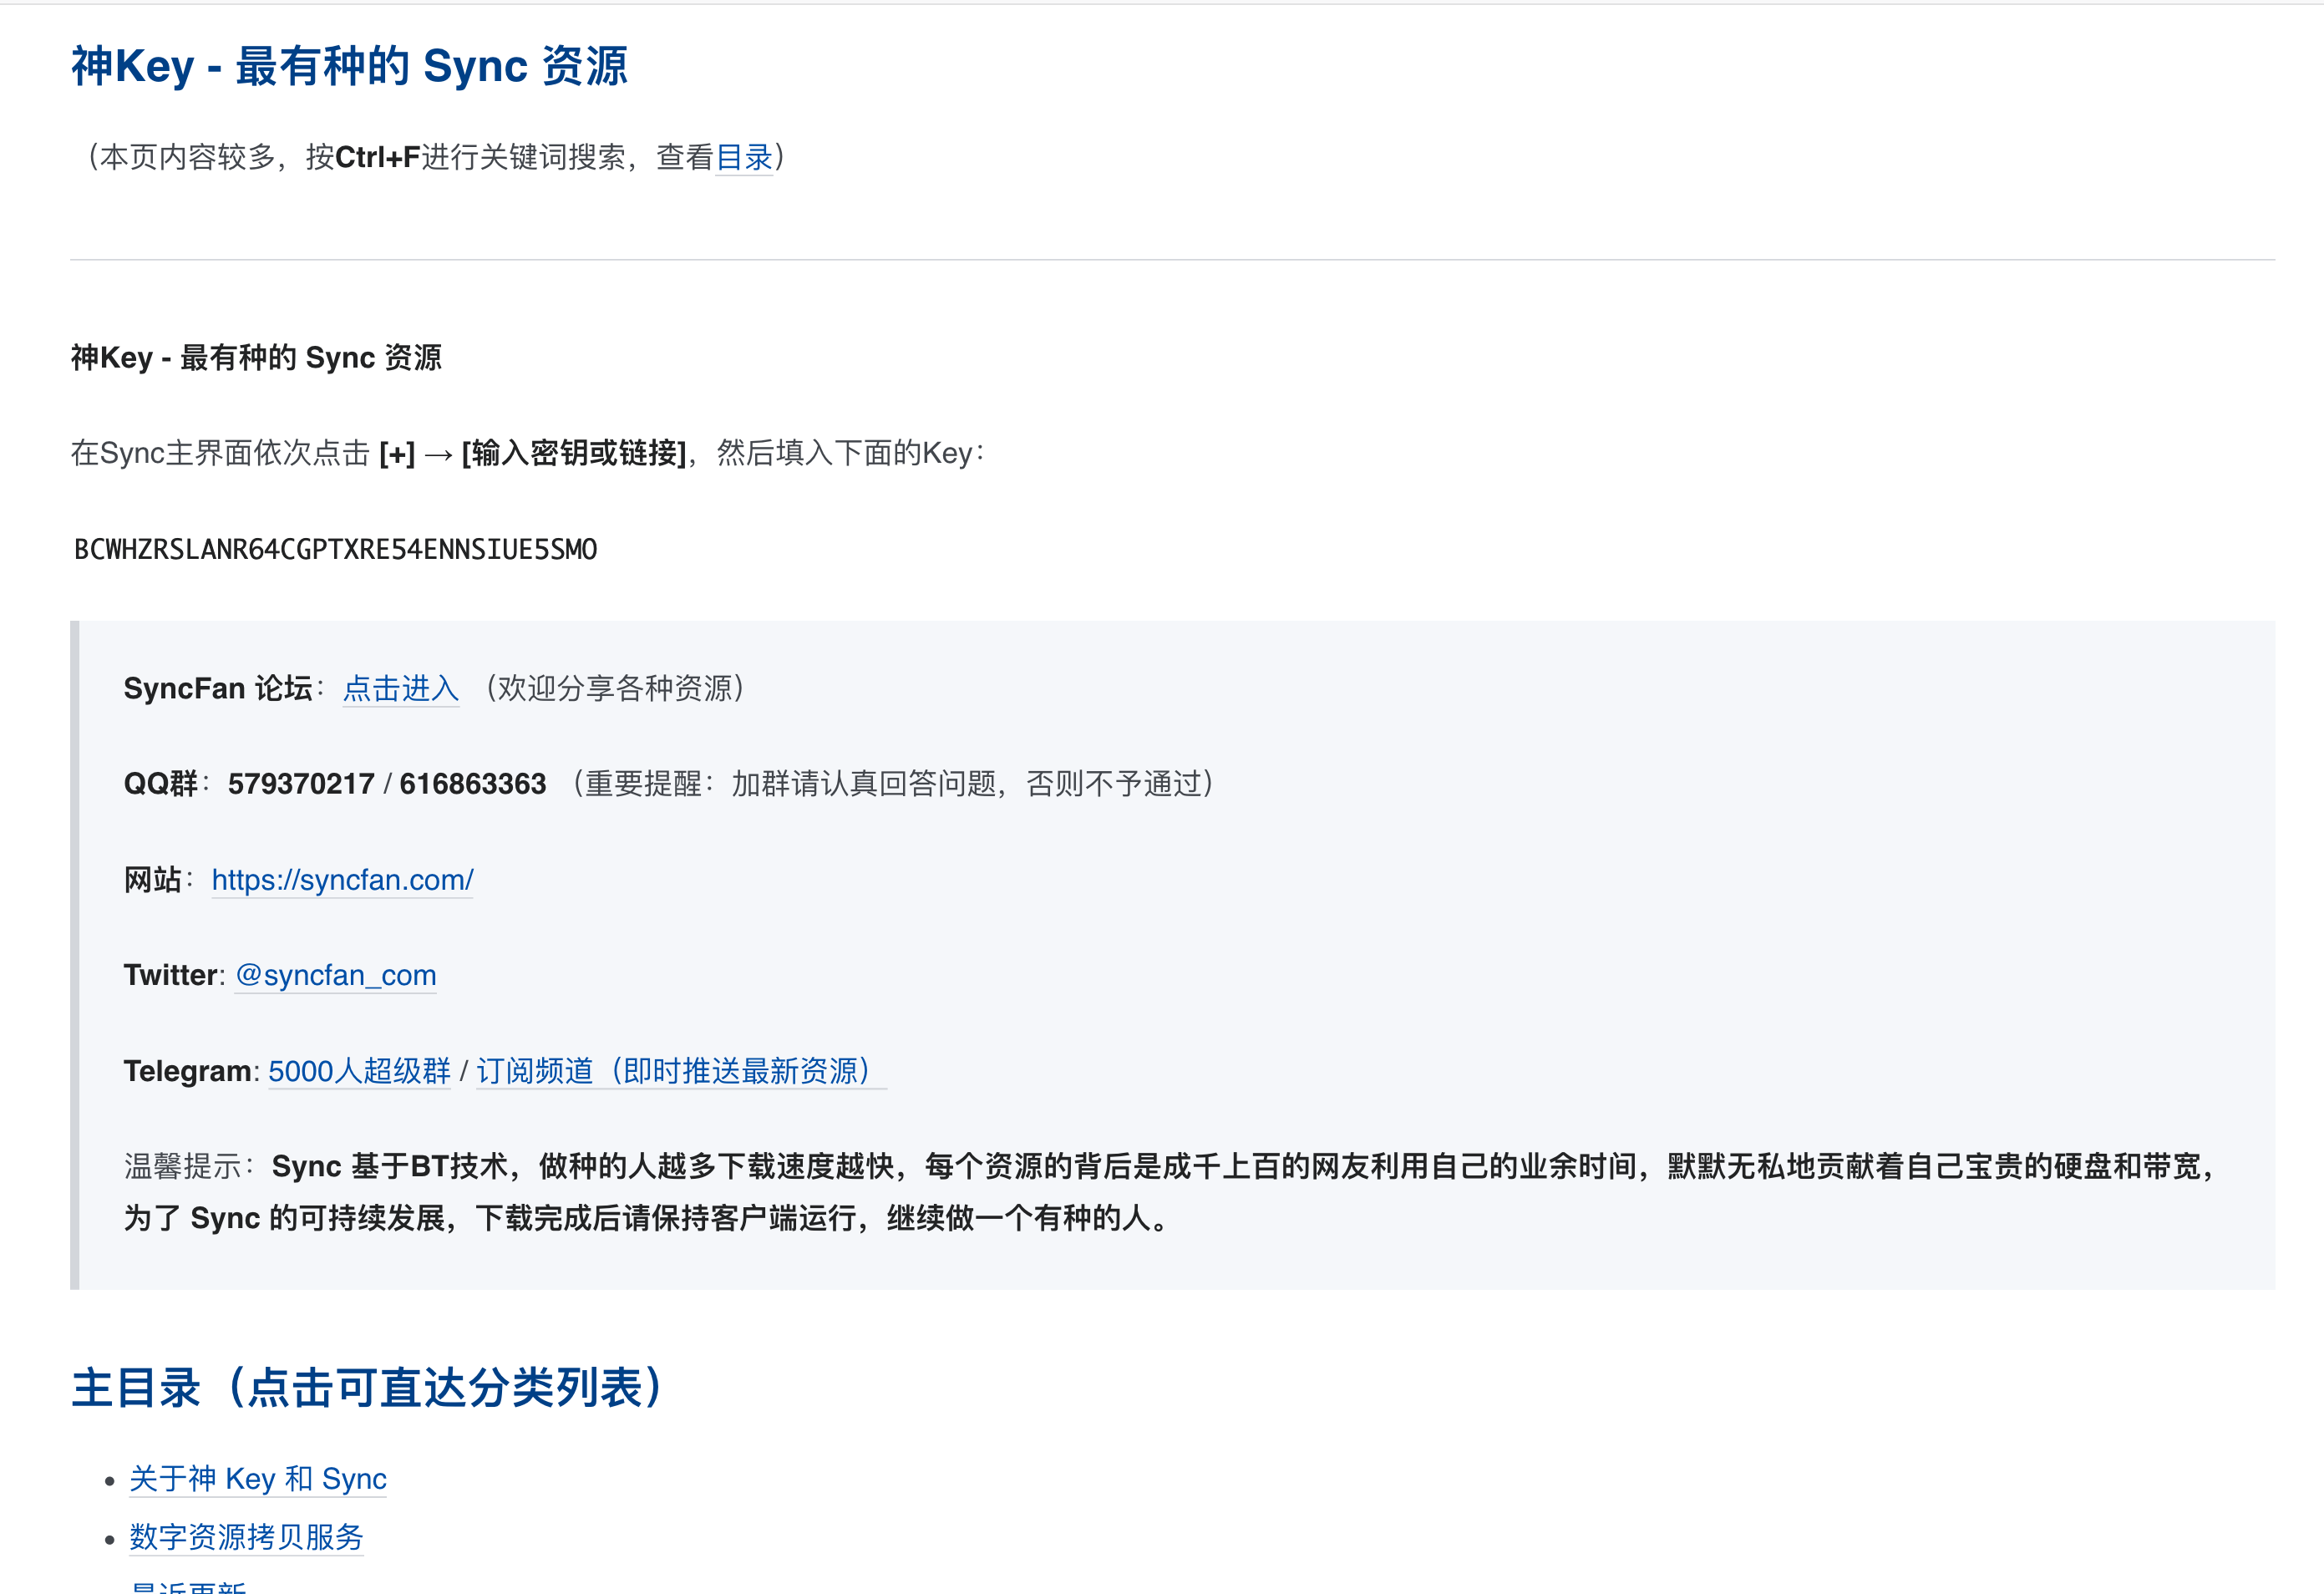Click the Sync key BCWHZRSLANR64CGPTXRE54ENNSIUE5SMO

click(336, 550)
